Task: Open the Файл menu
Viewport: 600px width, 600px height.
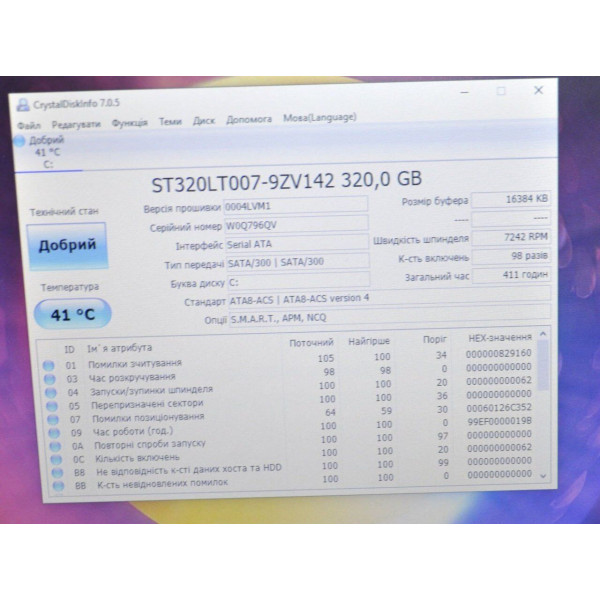Action: 29,126
